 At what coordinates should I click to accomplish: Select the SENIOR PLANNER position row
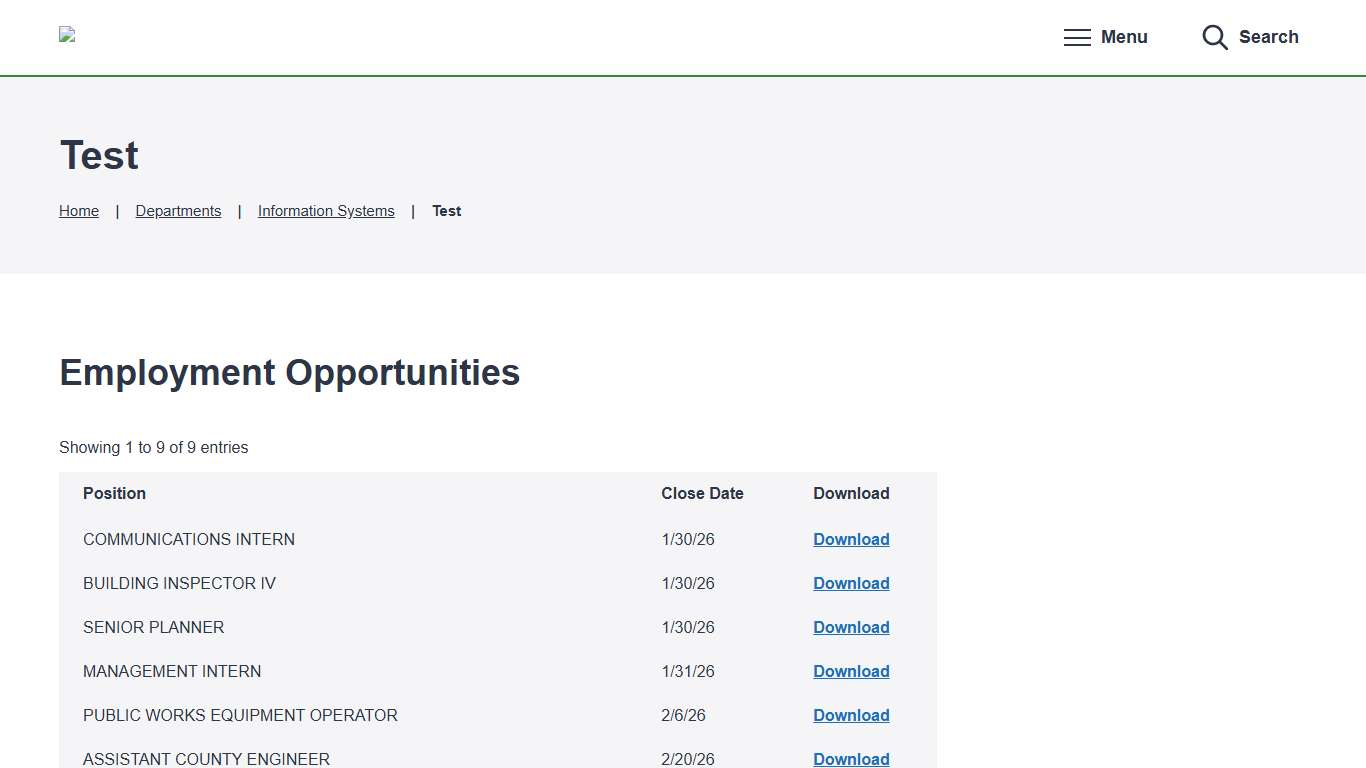pyautogui.click(x=154, y=627)
